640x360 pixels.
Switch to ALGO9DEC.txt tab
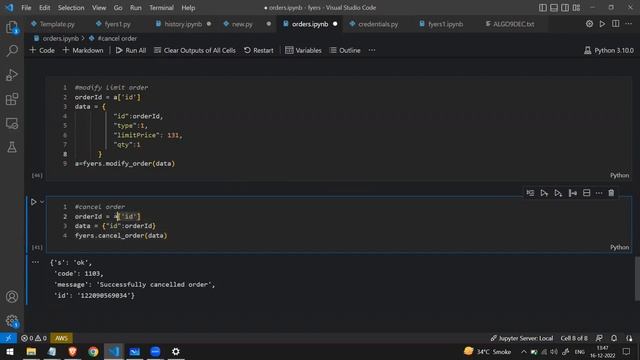[x=513, y=24]
